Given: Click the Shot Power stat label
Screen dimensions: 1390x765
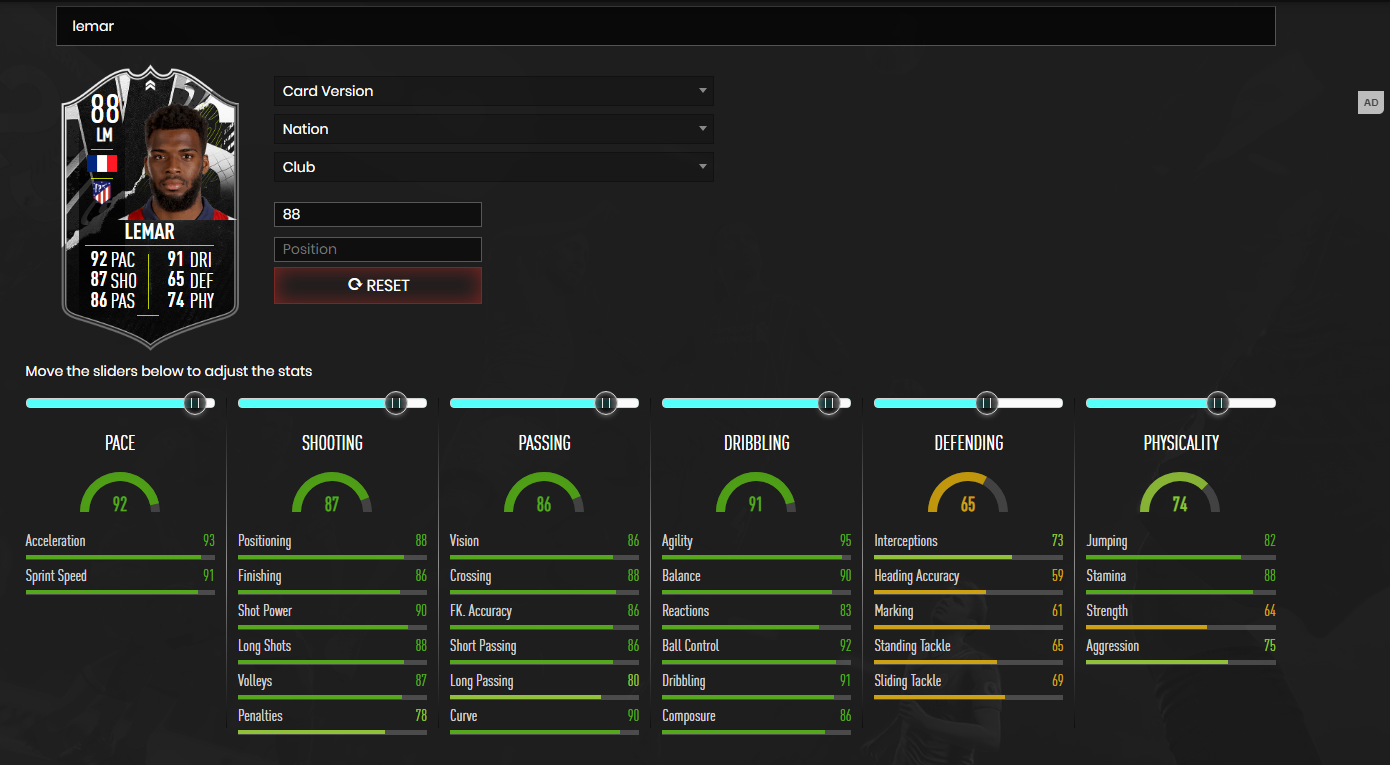Looking at the screenshot, I should point(265,611).
